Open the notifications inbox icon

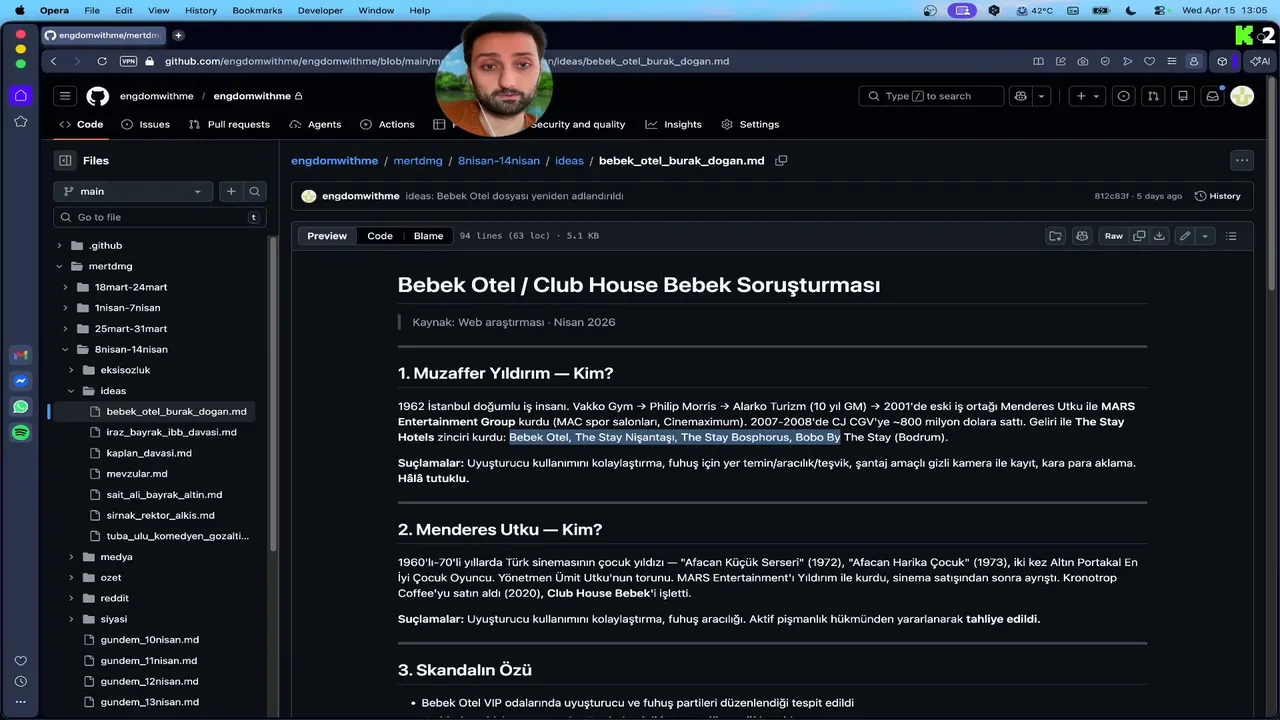pos(1212,96)
